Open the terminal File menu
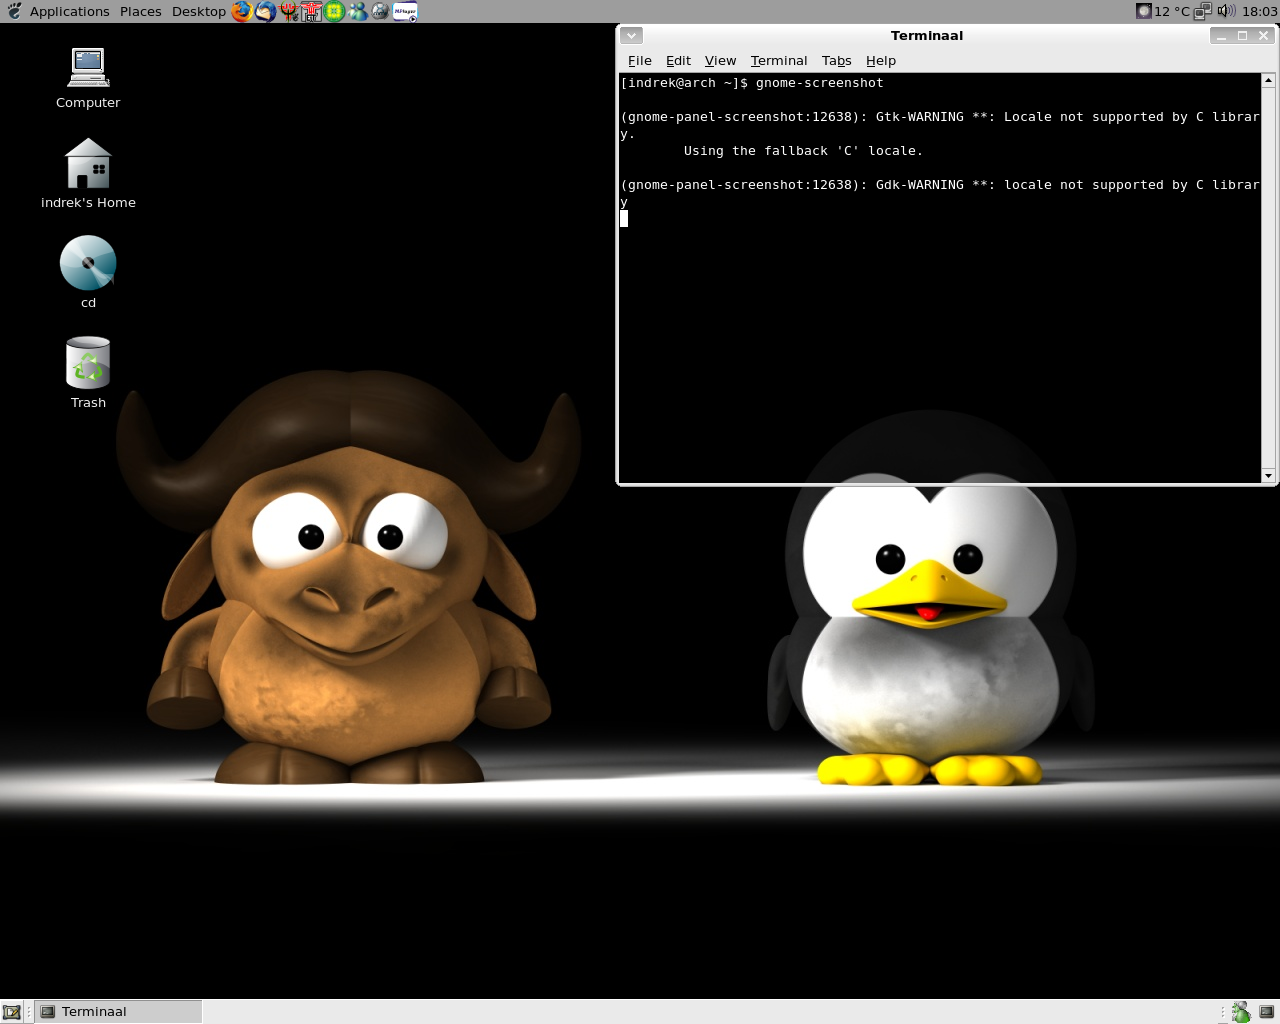This screenshot has height=1024, width=1280. click(x=639, y=60)
